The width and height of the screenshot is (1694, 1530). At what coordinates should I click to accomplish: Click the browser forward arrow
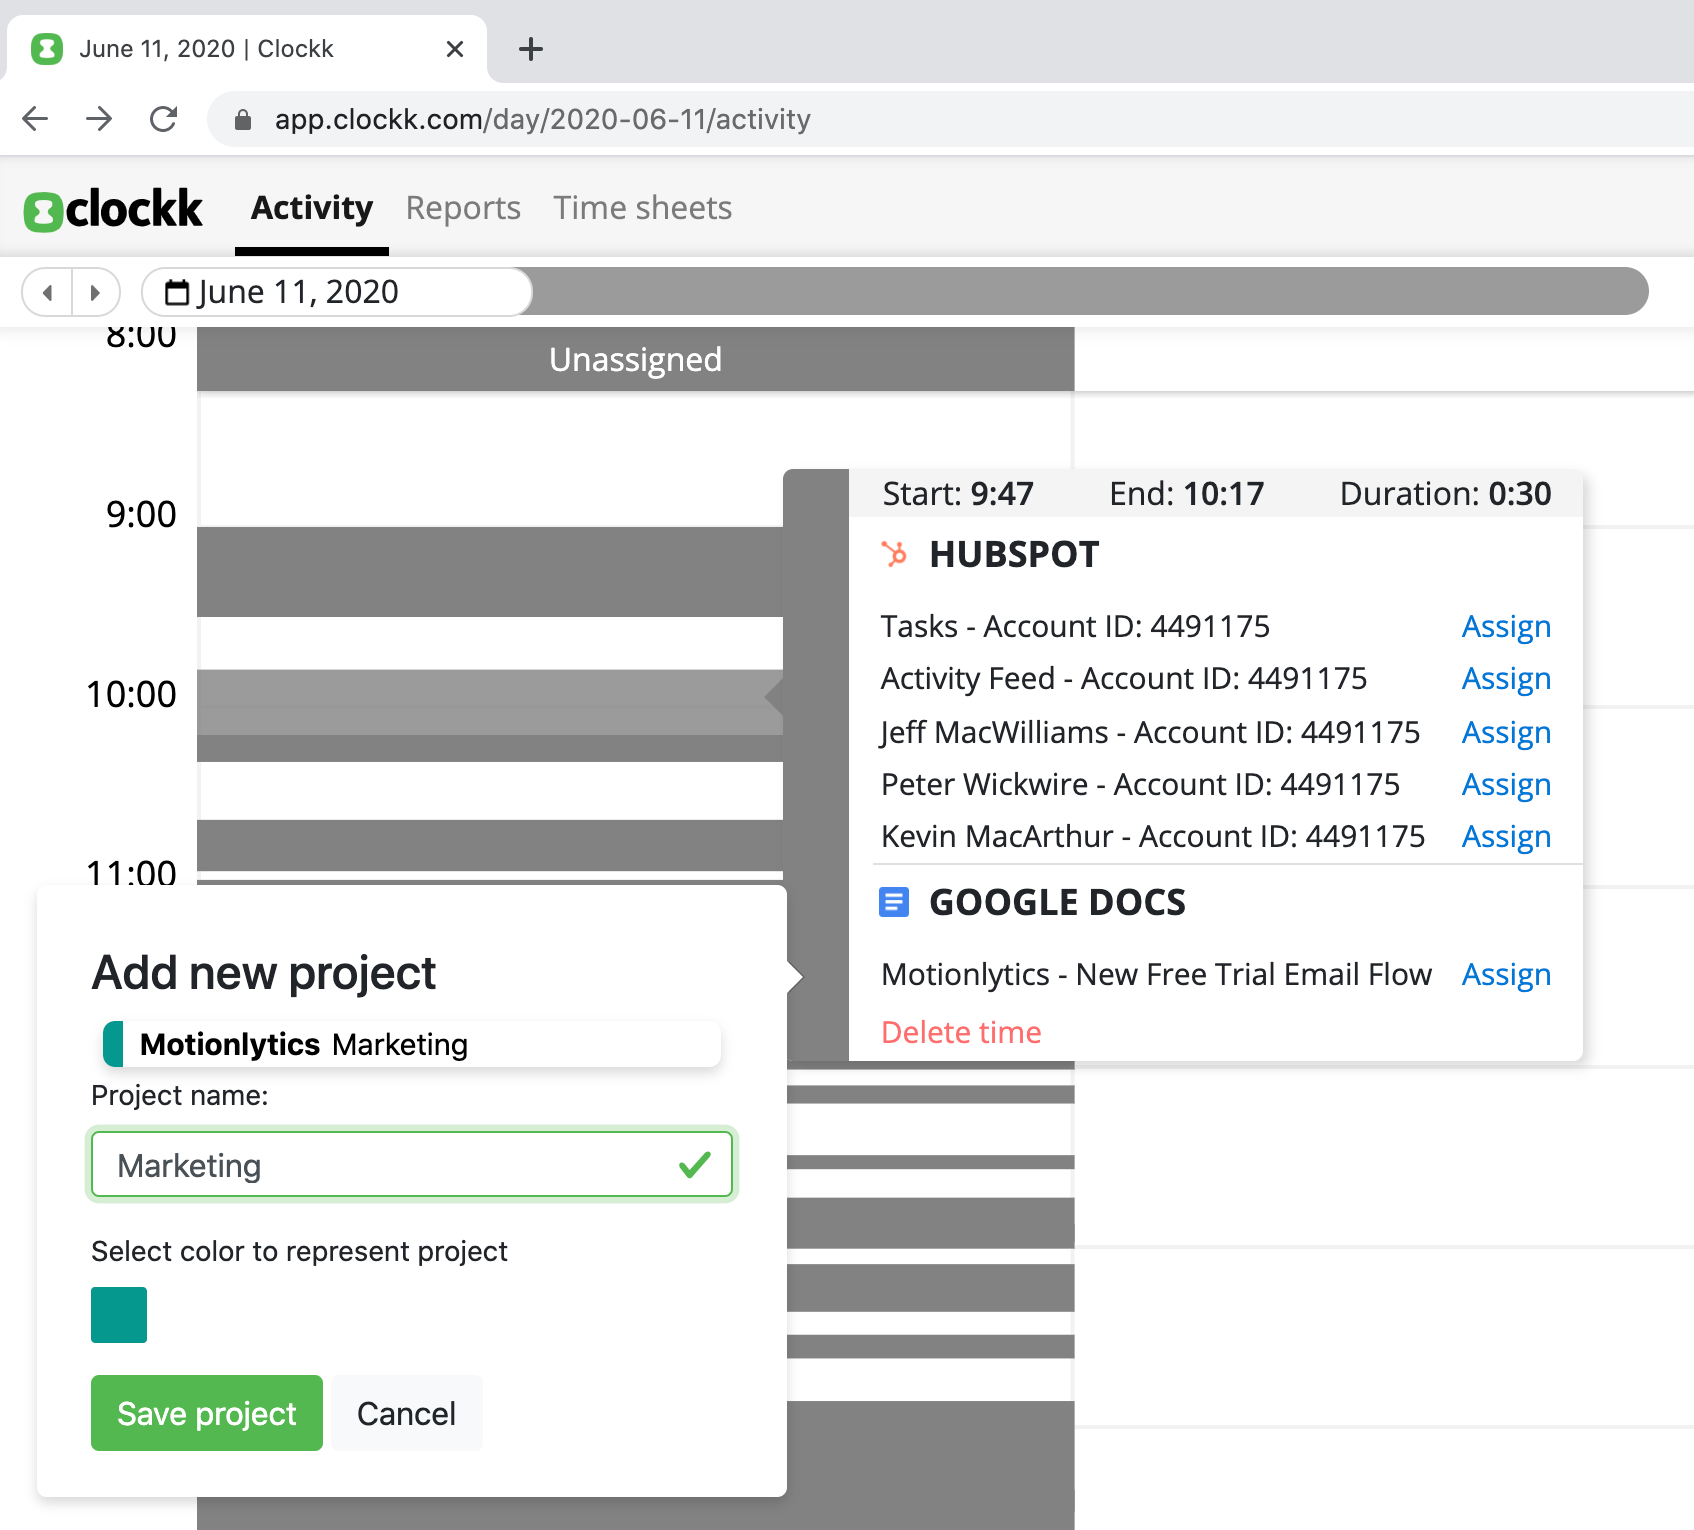(x=99, y=119)
